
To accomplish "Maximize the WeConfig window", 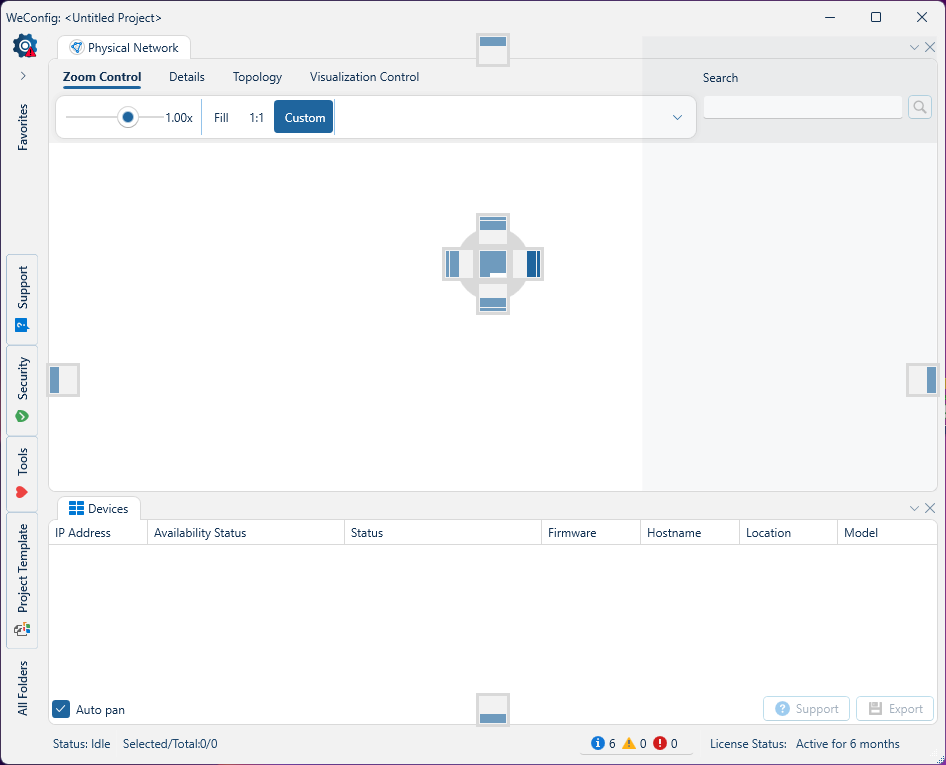I will click(x=876, y=17).
